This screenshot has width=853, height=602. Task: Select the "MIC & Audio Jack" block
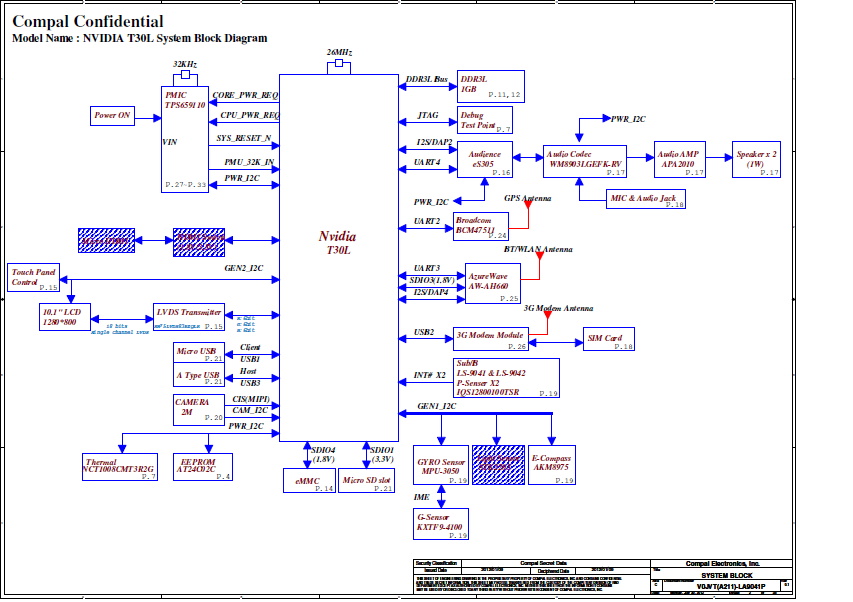[646, 199]
